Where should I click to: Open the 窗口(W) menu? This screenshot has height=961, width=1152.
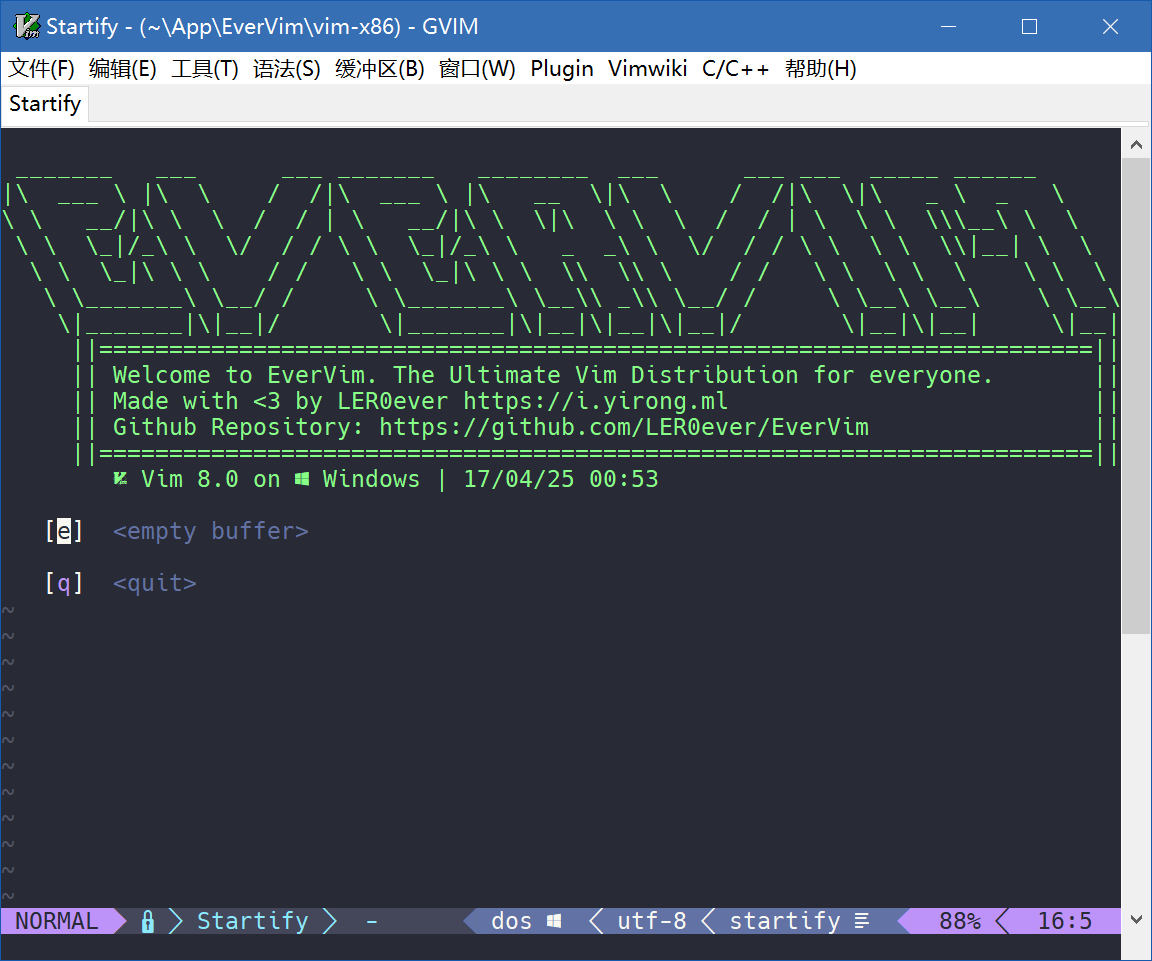[x=477, y=69]
